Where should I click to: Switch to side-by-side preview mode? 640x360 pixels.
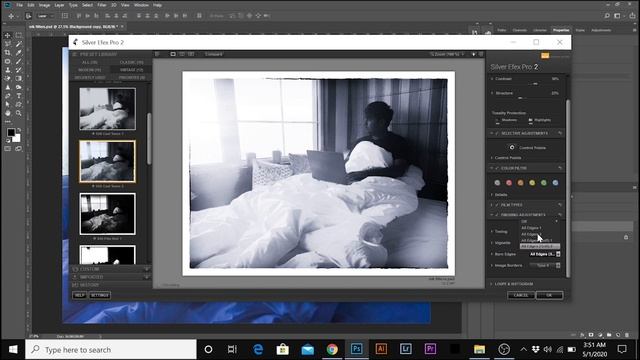[x=191, y=54]
